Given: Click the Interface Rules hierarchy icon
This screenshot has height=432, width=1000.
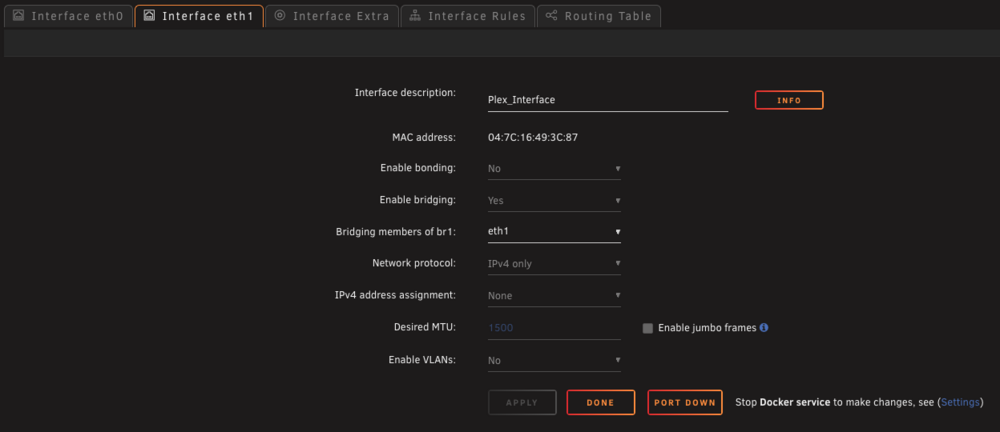Looking at the screenshot, I should point(415,15).
